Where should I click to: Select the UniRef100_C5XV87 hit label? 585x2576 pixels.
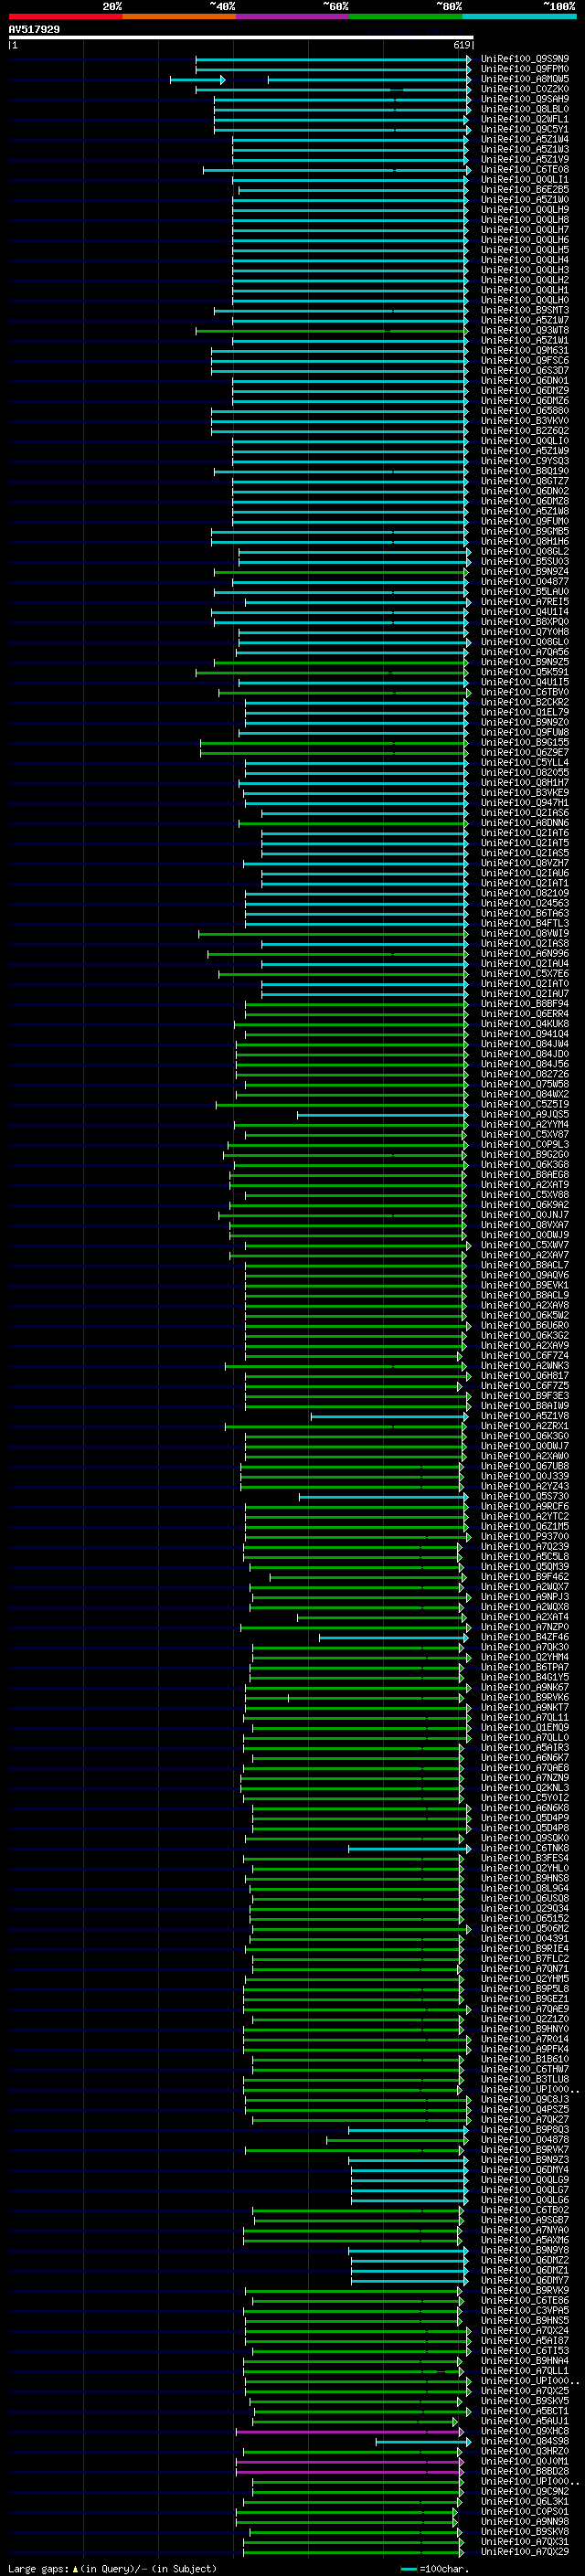[x=525, y=1134]
